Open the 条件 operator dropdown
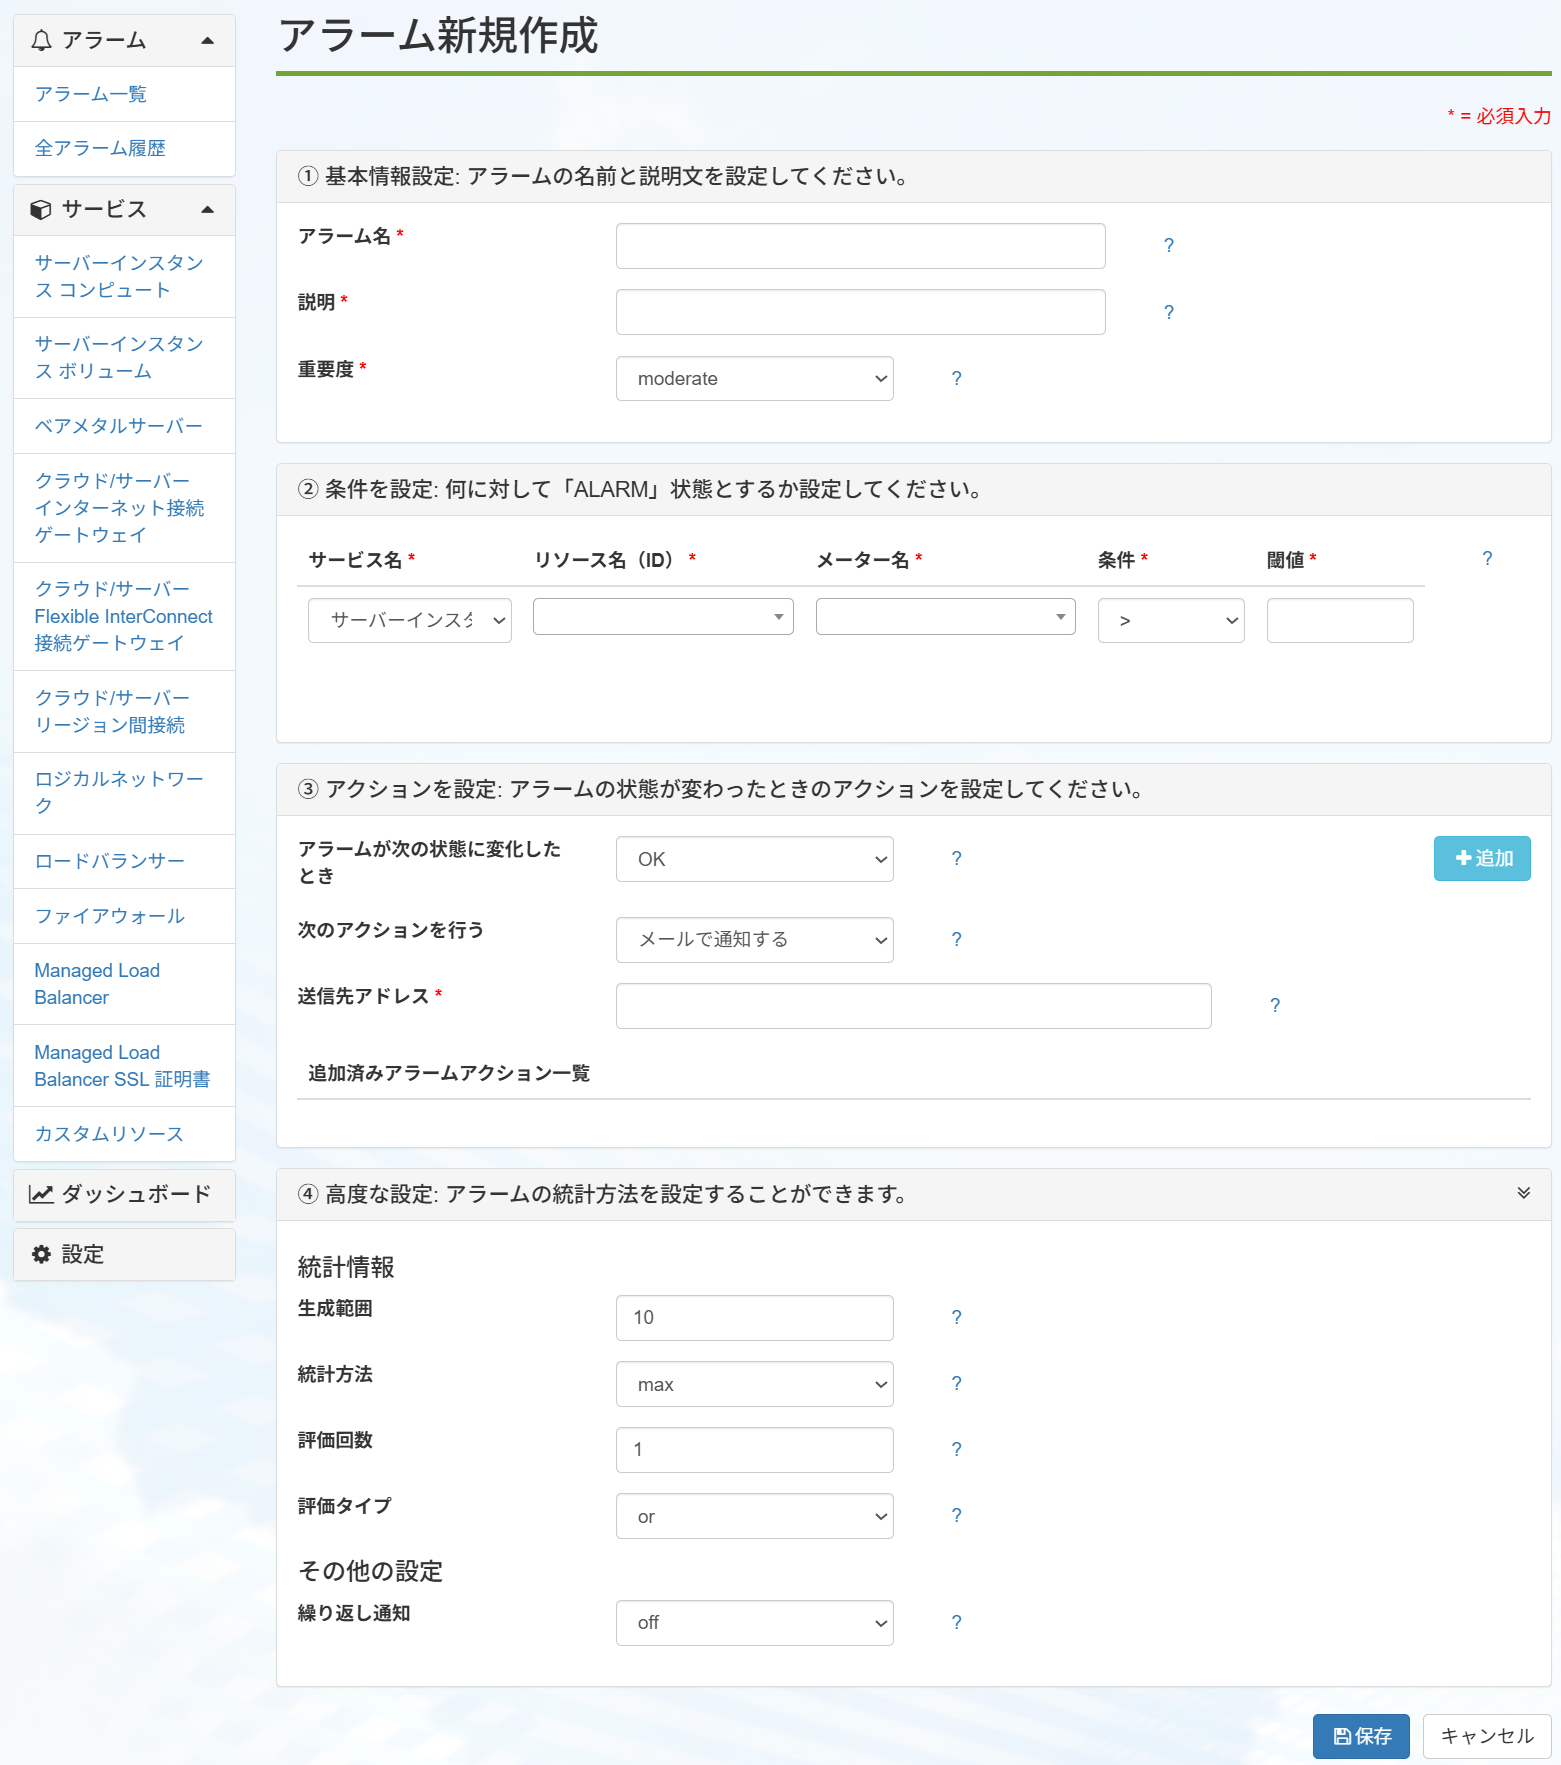This screenshot has width=1561, height=1765. (x=1170, y=621)
